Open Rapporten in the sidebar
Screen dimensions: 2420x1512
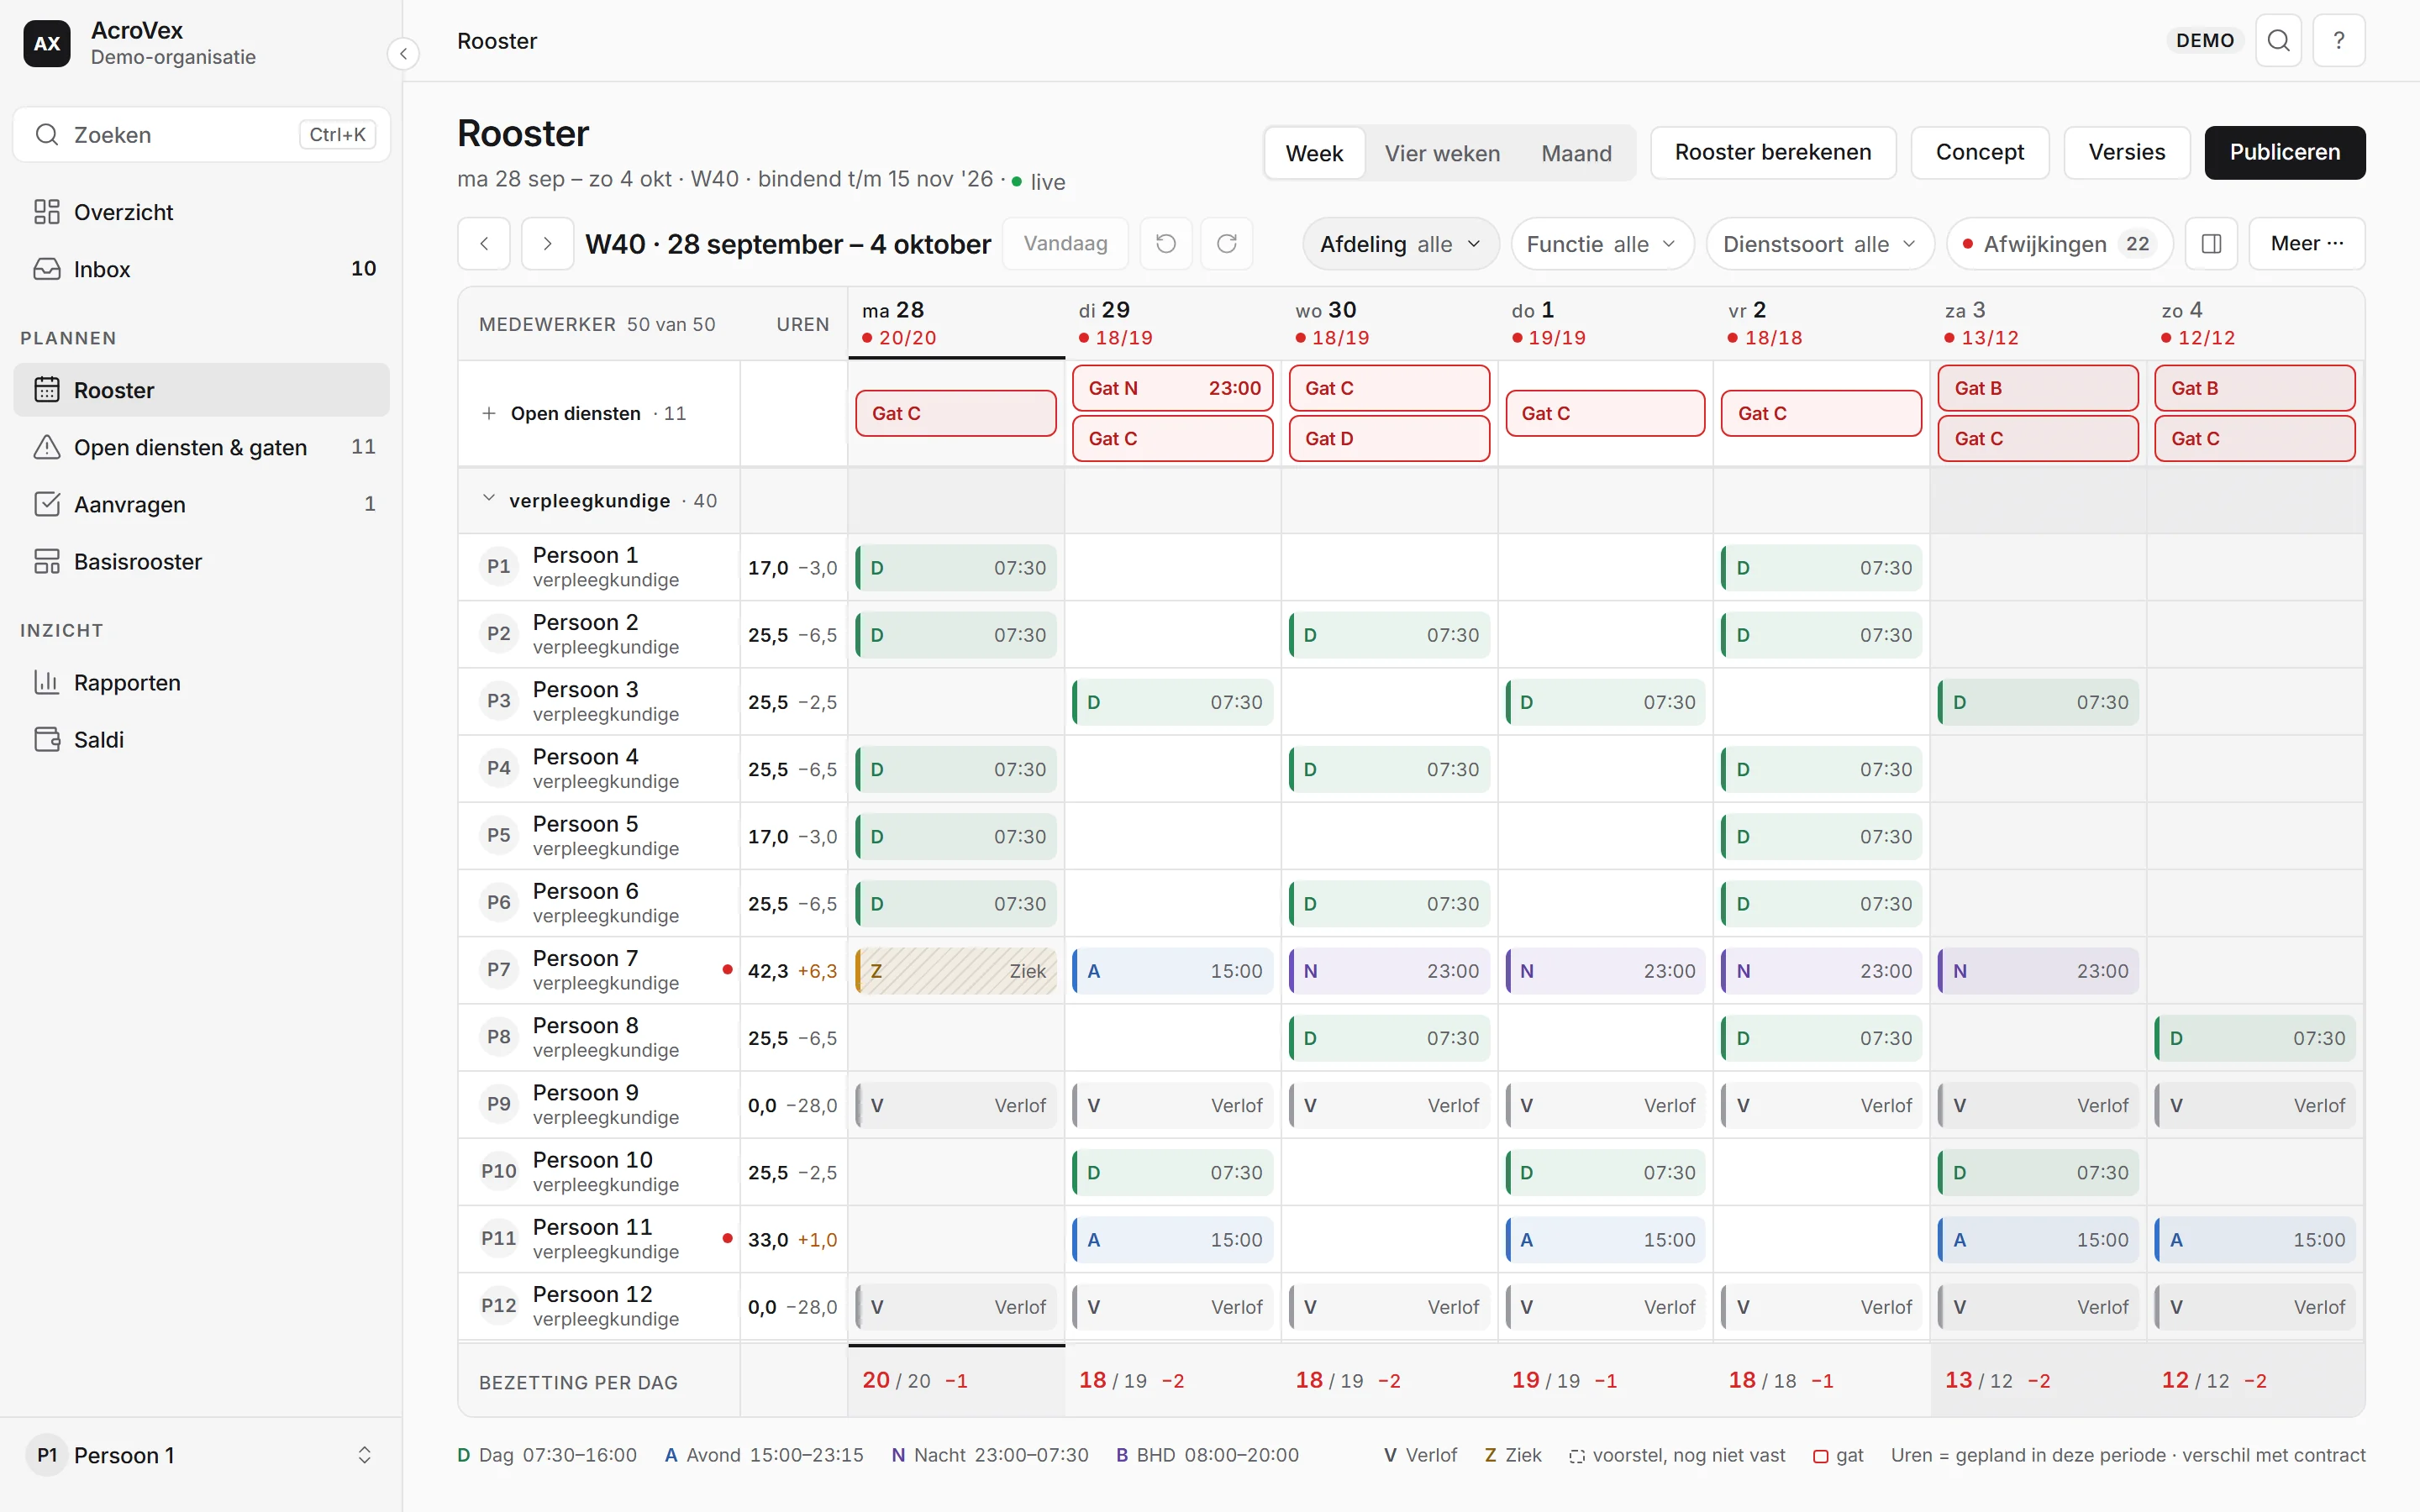coord(201,682)
